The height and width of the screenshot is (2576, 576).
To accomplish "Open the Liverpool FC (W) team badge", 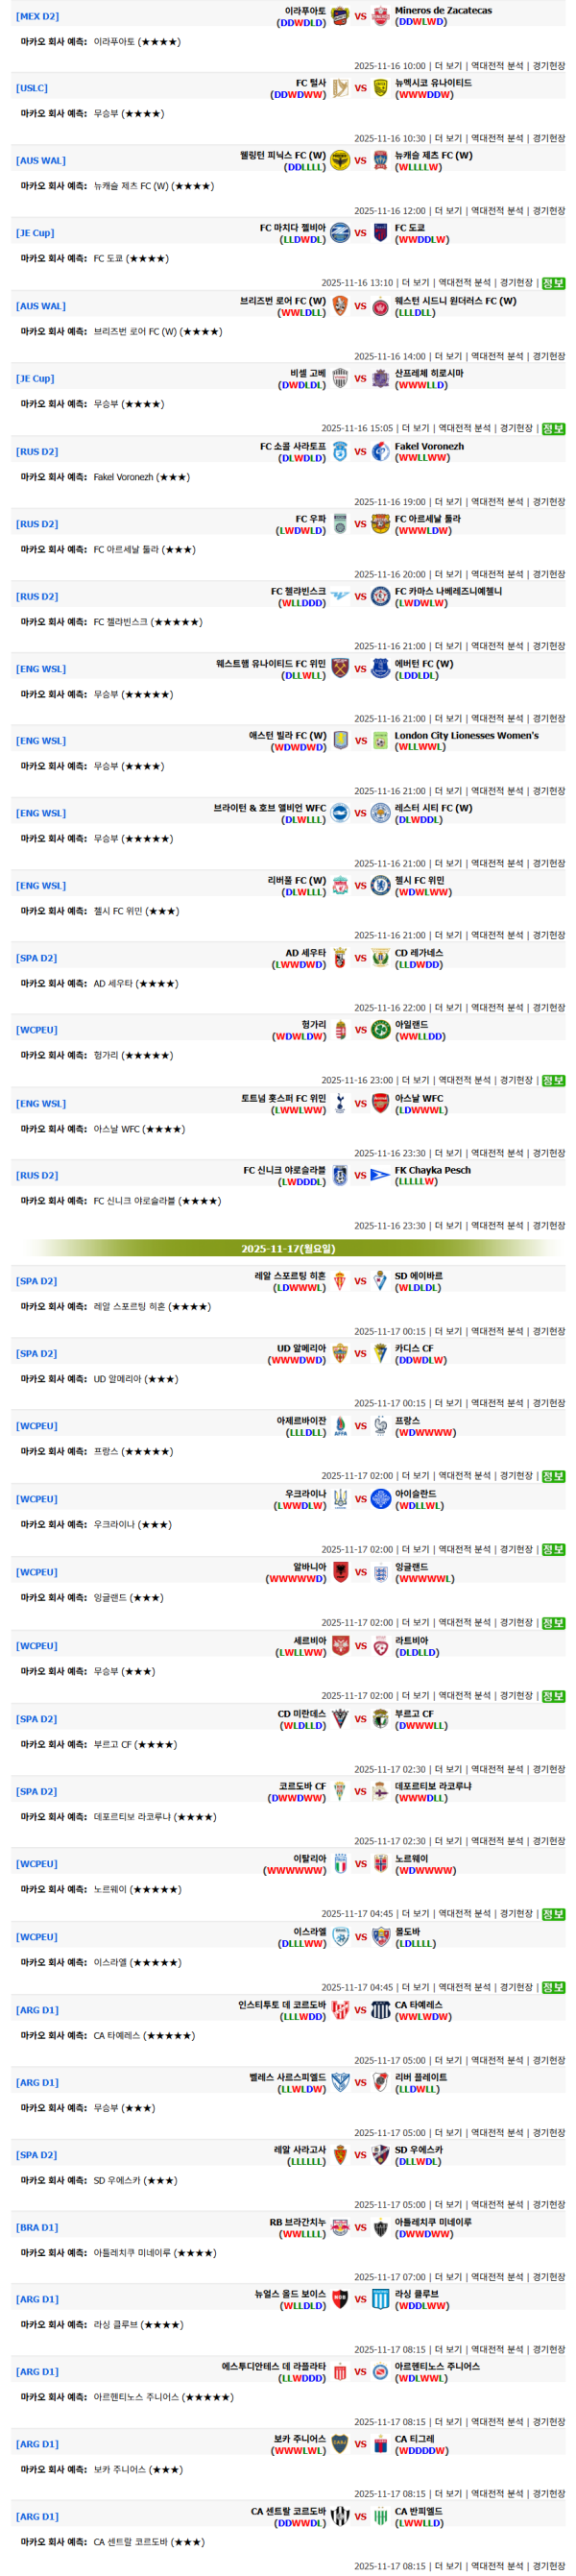I will (x=340, y=886).
